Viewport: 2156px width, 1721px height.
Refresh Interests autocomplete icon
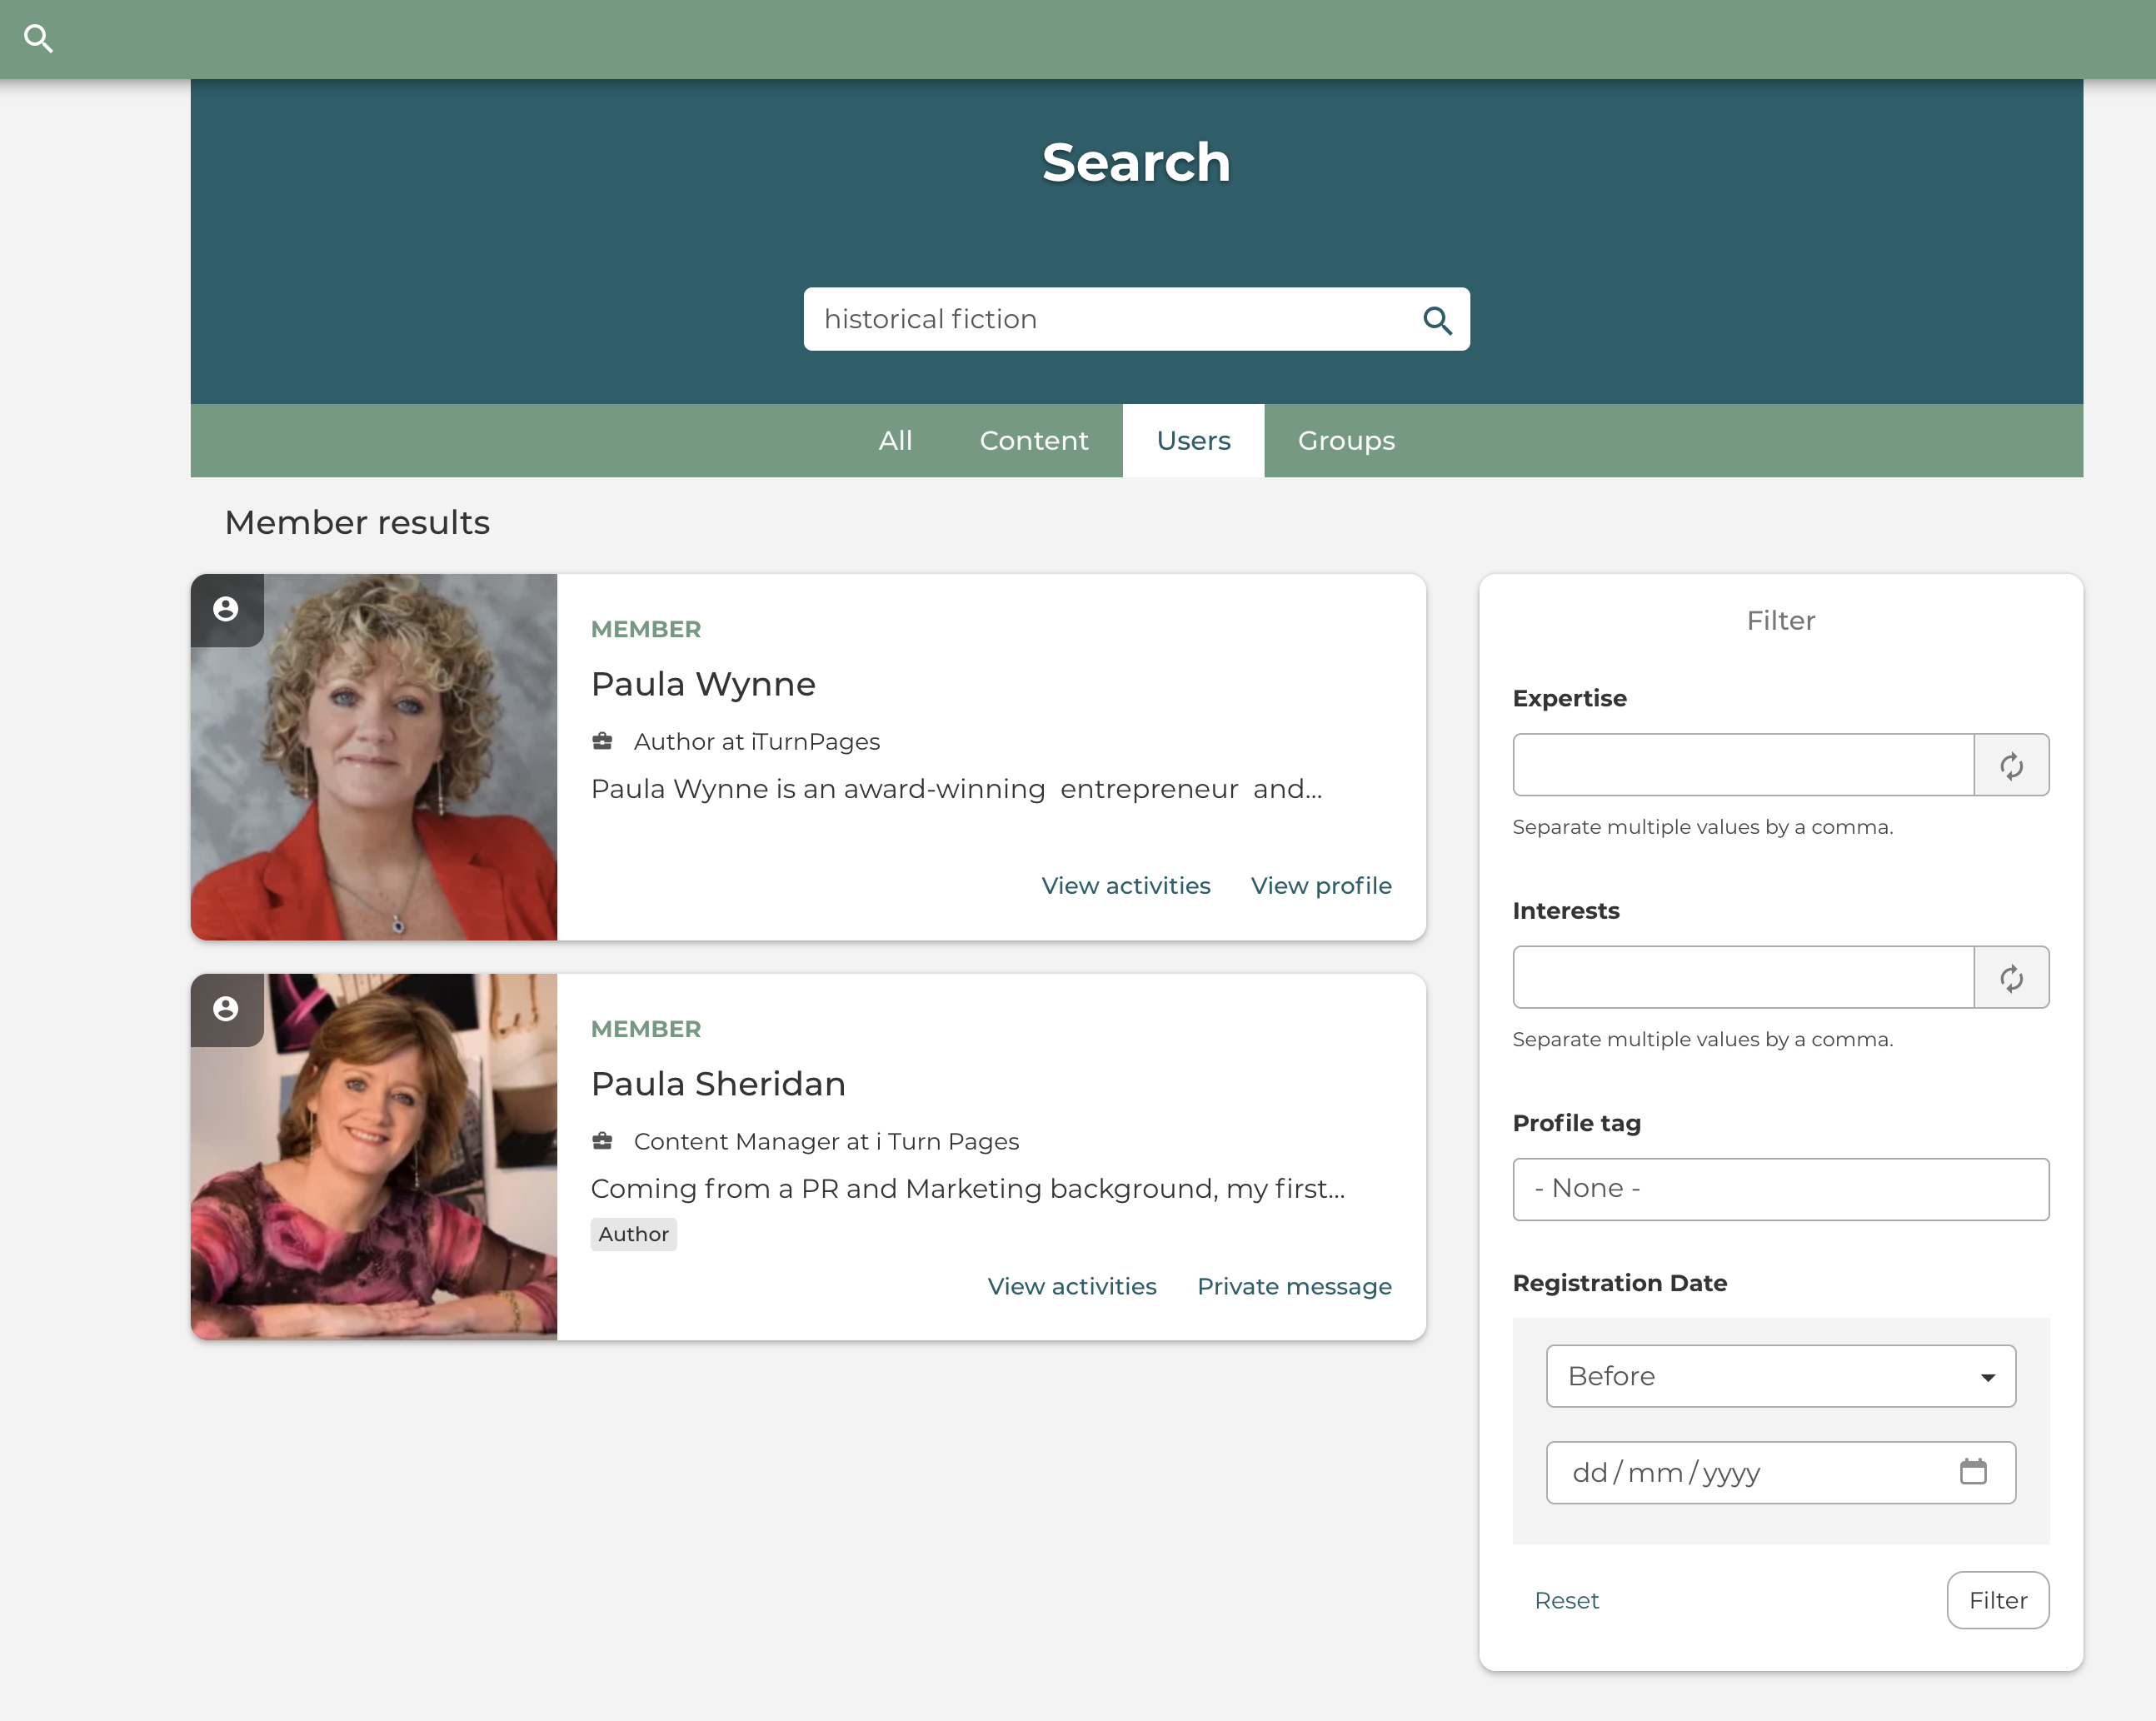coord(2011,977)
